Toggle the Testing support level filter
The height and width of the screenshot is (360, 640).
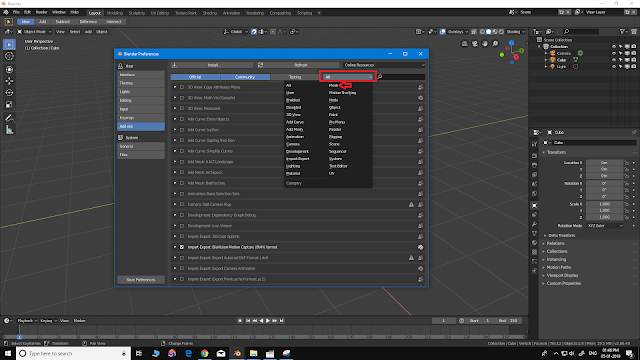(x=295, y=77)
